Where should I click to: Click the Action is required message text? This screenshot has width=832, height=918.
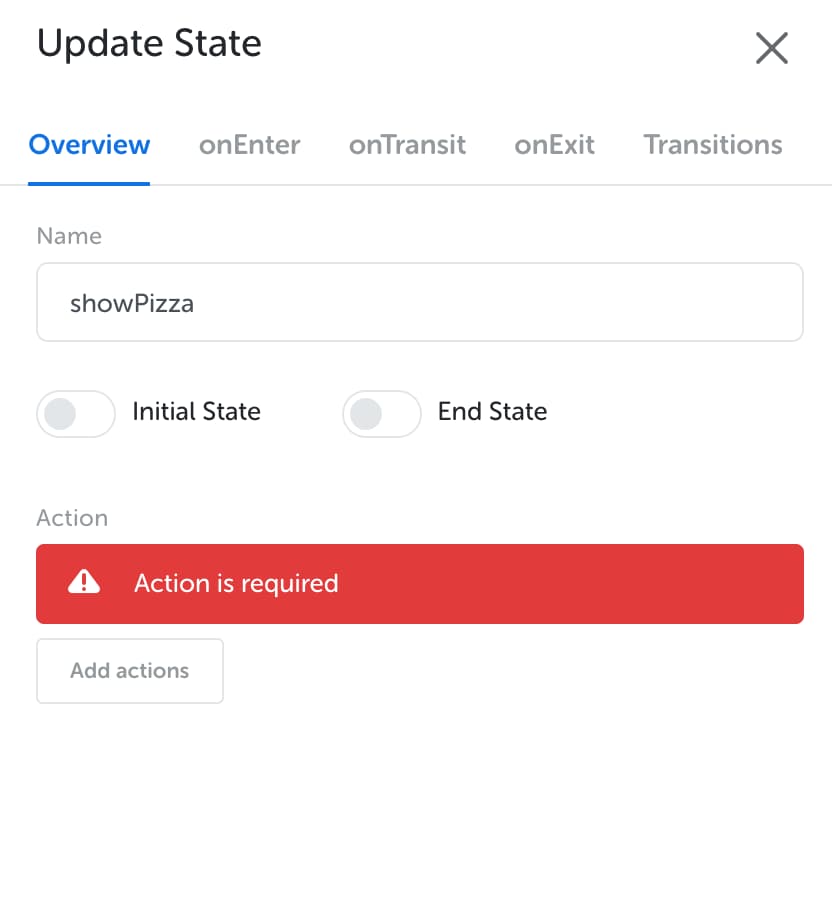click(236, 584)
